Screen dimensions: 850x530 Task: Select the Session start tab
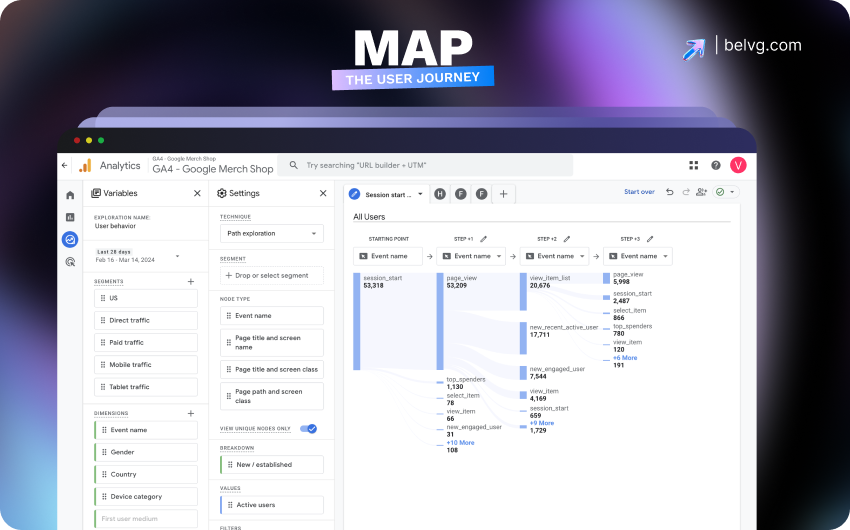pyautogui.click(x=387, y=194)
